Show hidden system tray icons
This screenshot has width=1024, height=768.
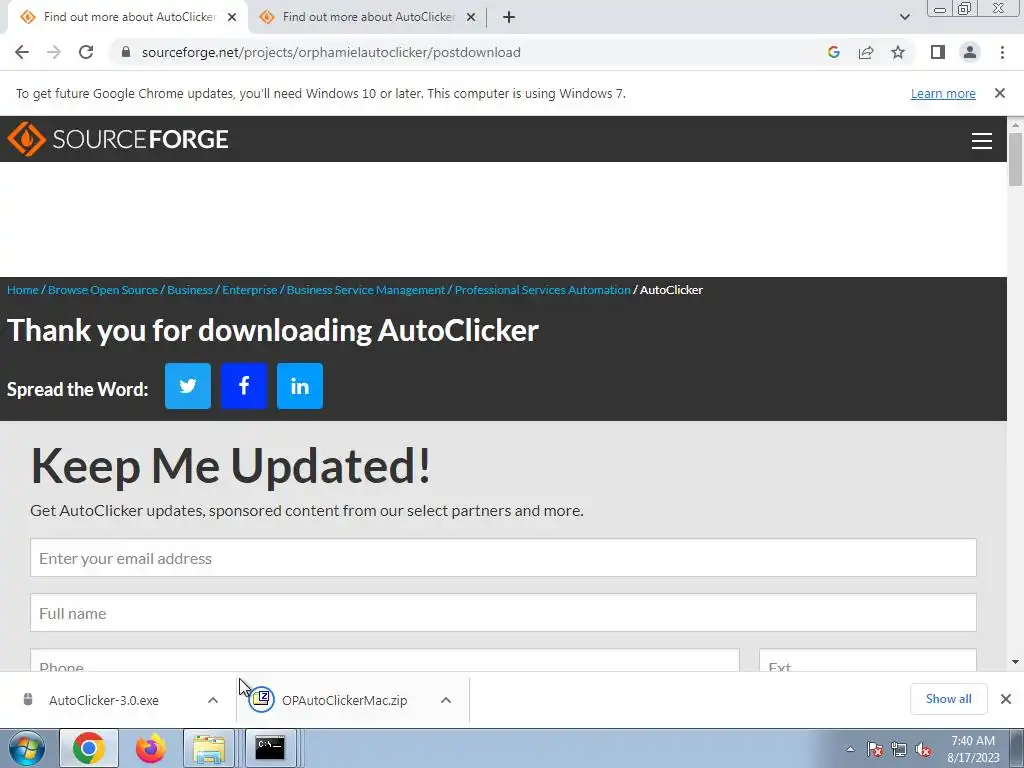point(850,749)
